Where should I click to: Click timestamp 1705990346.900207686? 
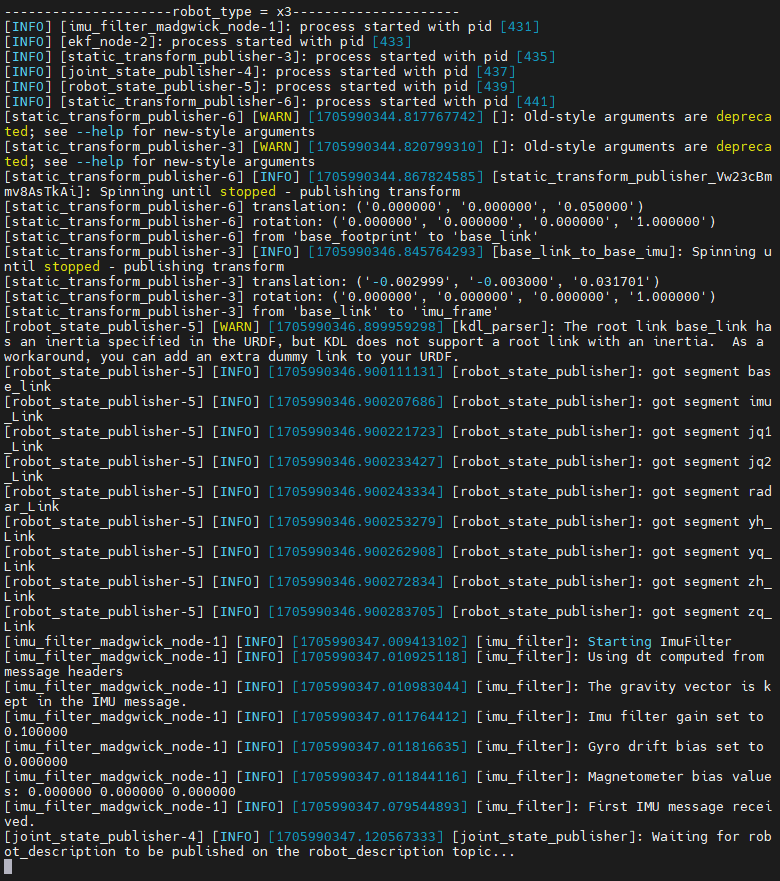tap(356, 402)
